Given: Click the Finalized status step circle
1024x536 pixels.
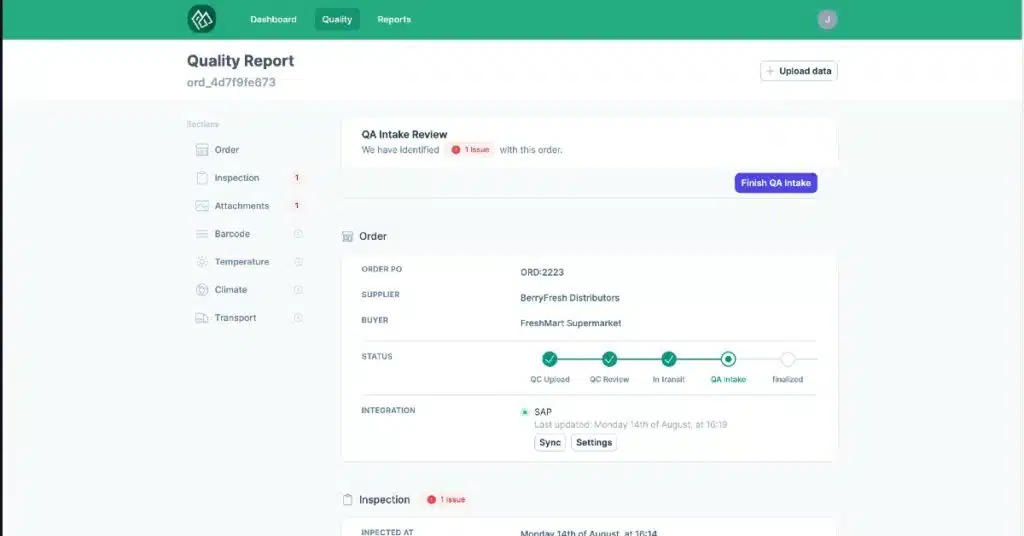Looking at the screenshot, I should coord(788,359).
